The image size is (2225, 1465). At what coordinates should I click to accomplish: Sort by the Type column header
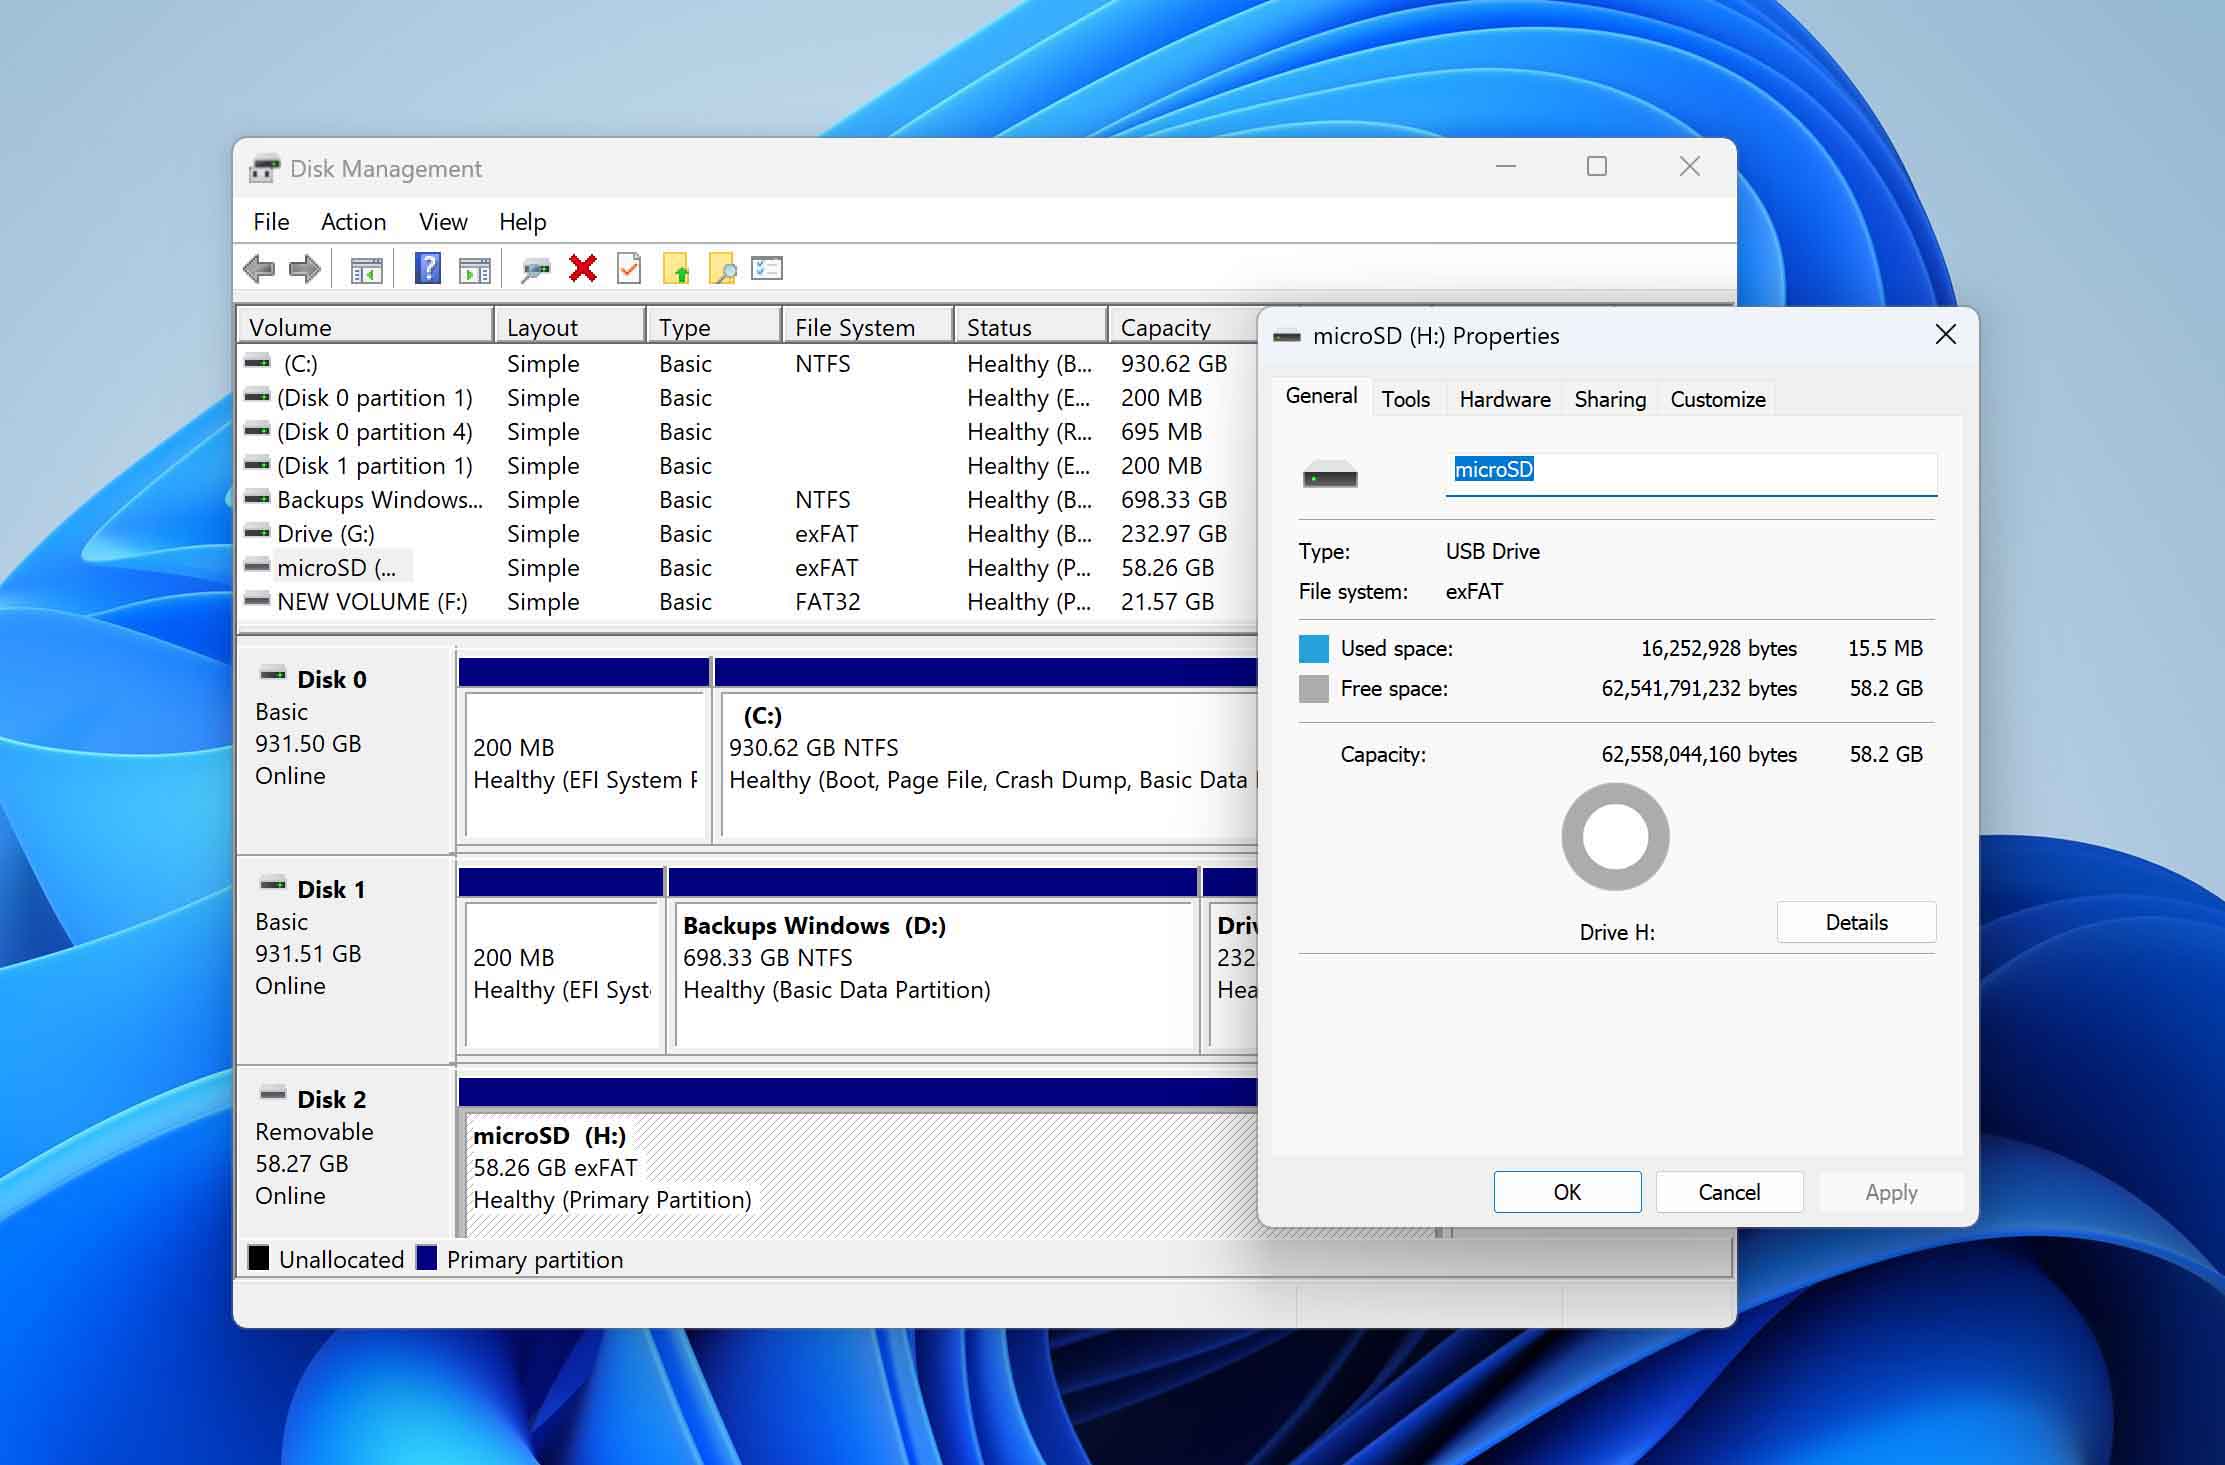pyautogui.click(x=714, y=327)
